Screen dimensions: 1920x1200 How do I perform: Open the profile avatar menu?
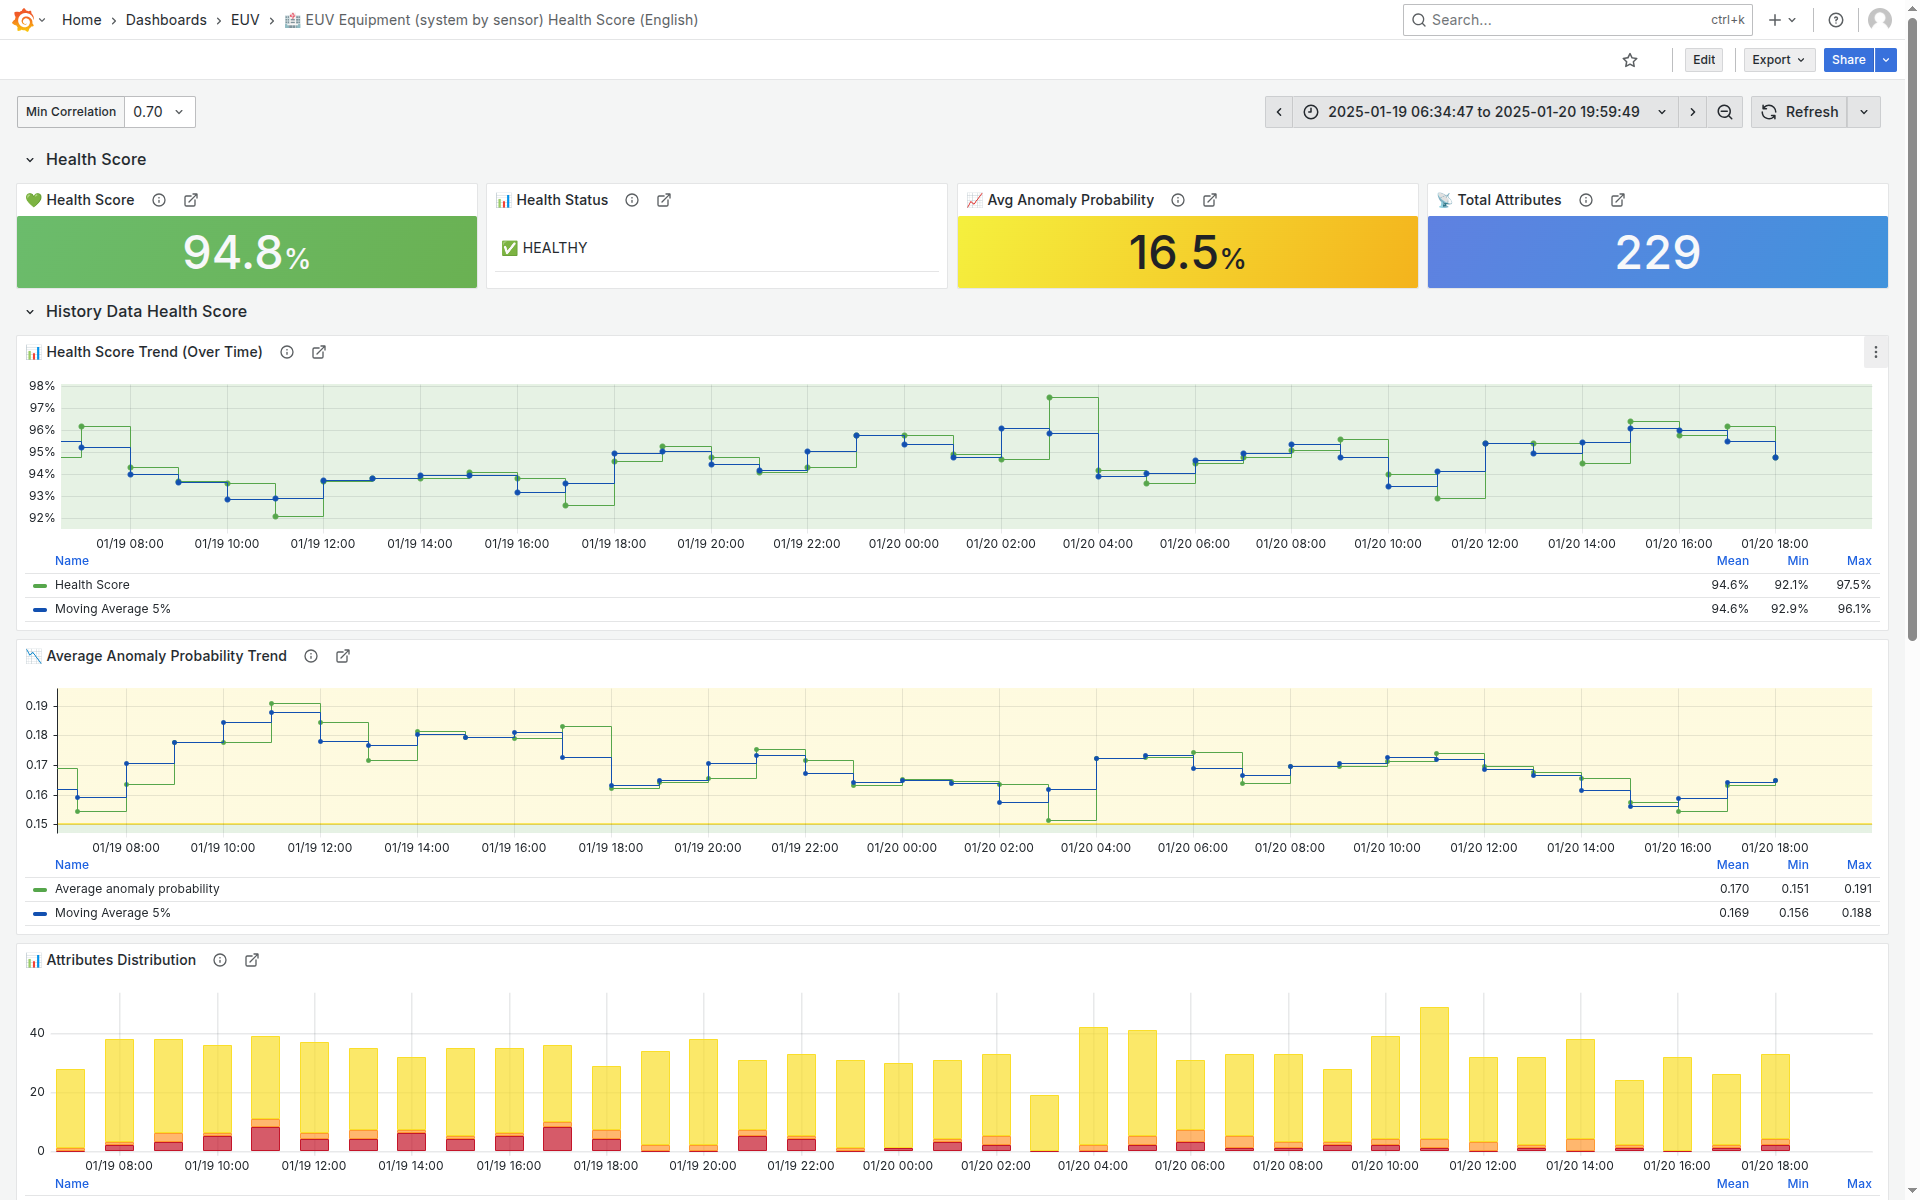[x=1880, y=20]
